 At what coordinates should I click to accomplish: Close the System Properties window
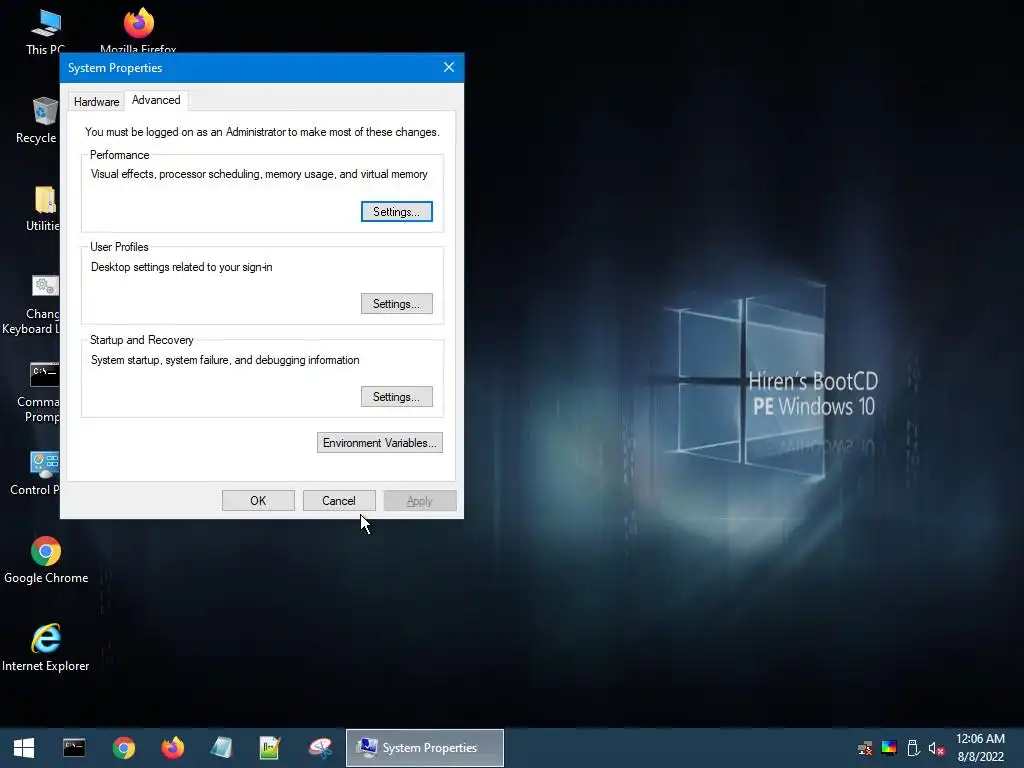[x=449, y=67]
